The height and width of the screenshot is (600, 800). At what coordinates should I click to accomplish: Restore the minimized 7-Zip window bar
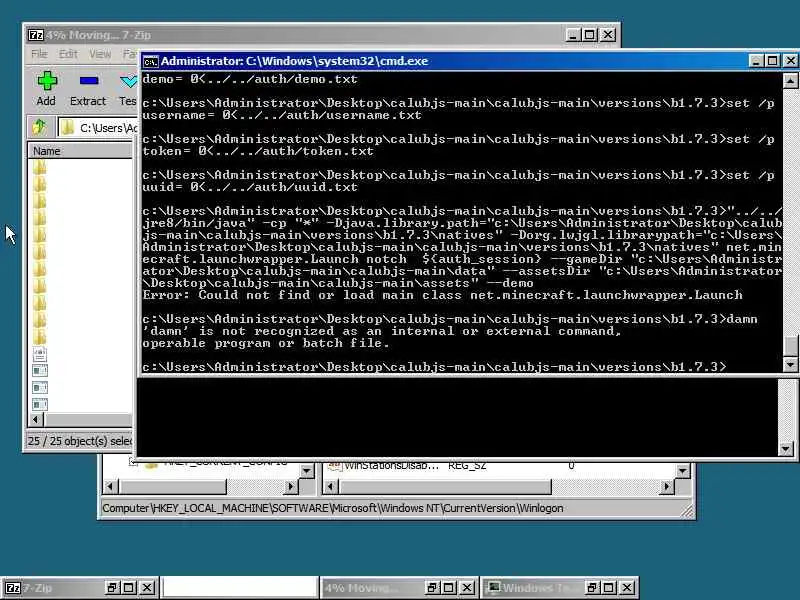coord(112,588)
